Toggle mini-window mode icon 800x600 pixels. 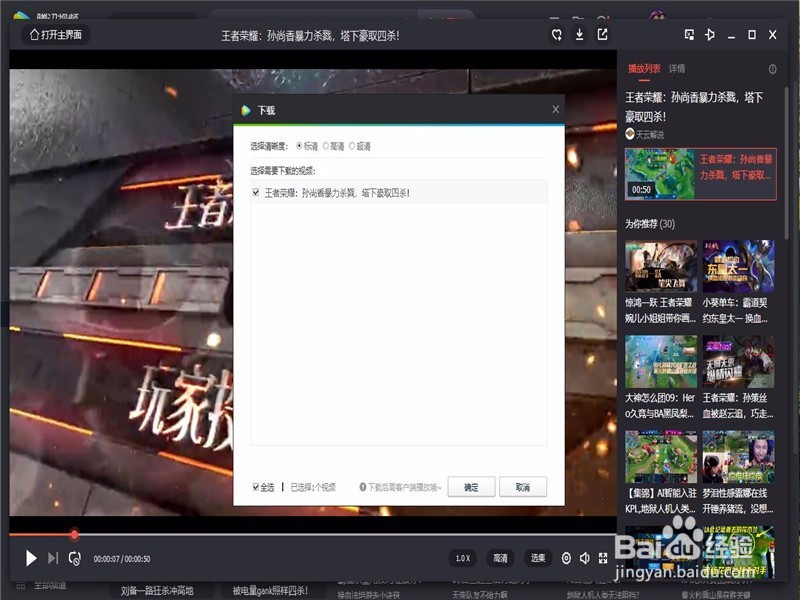(689, 35)
